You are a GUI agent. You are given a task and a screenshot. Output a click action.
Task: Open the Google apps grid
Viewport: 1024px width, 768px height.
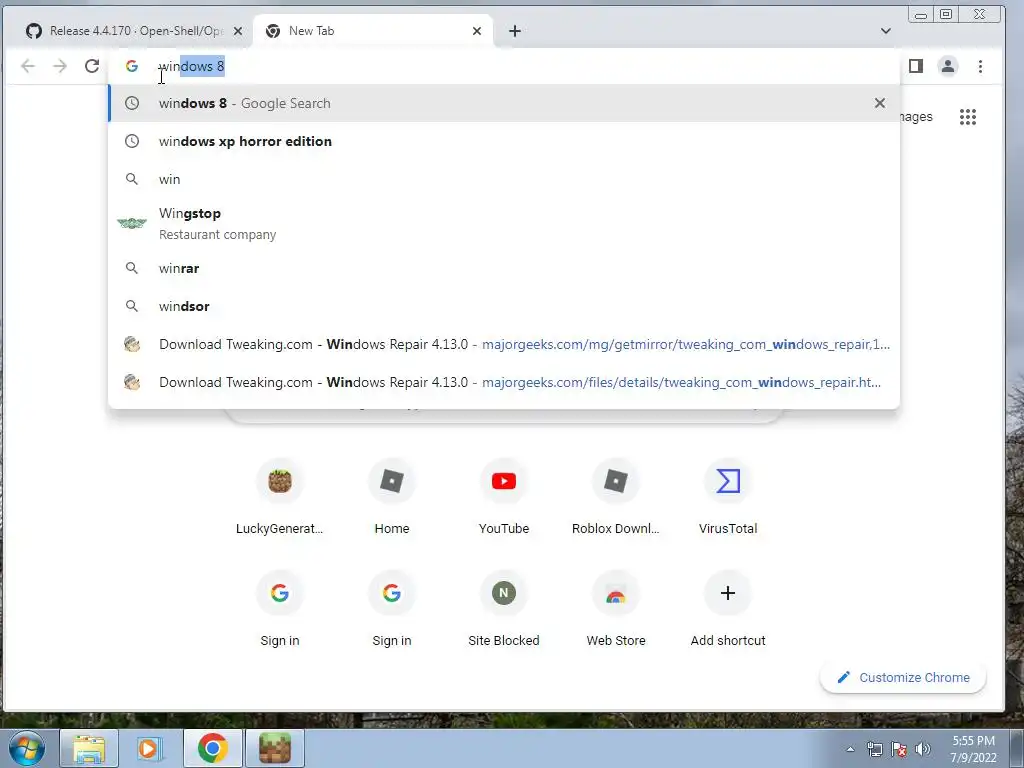click(x=968, y=117)
